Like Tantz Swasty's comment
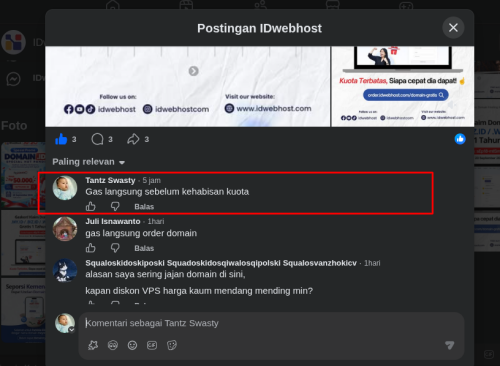The image size is (500, 366). click(90, 207)
